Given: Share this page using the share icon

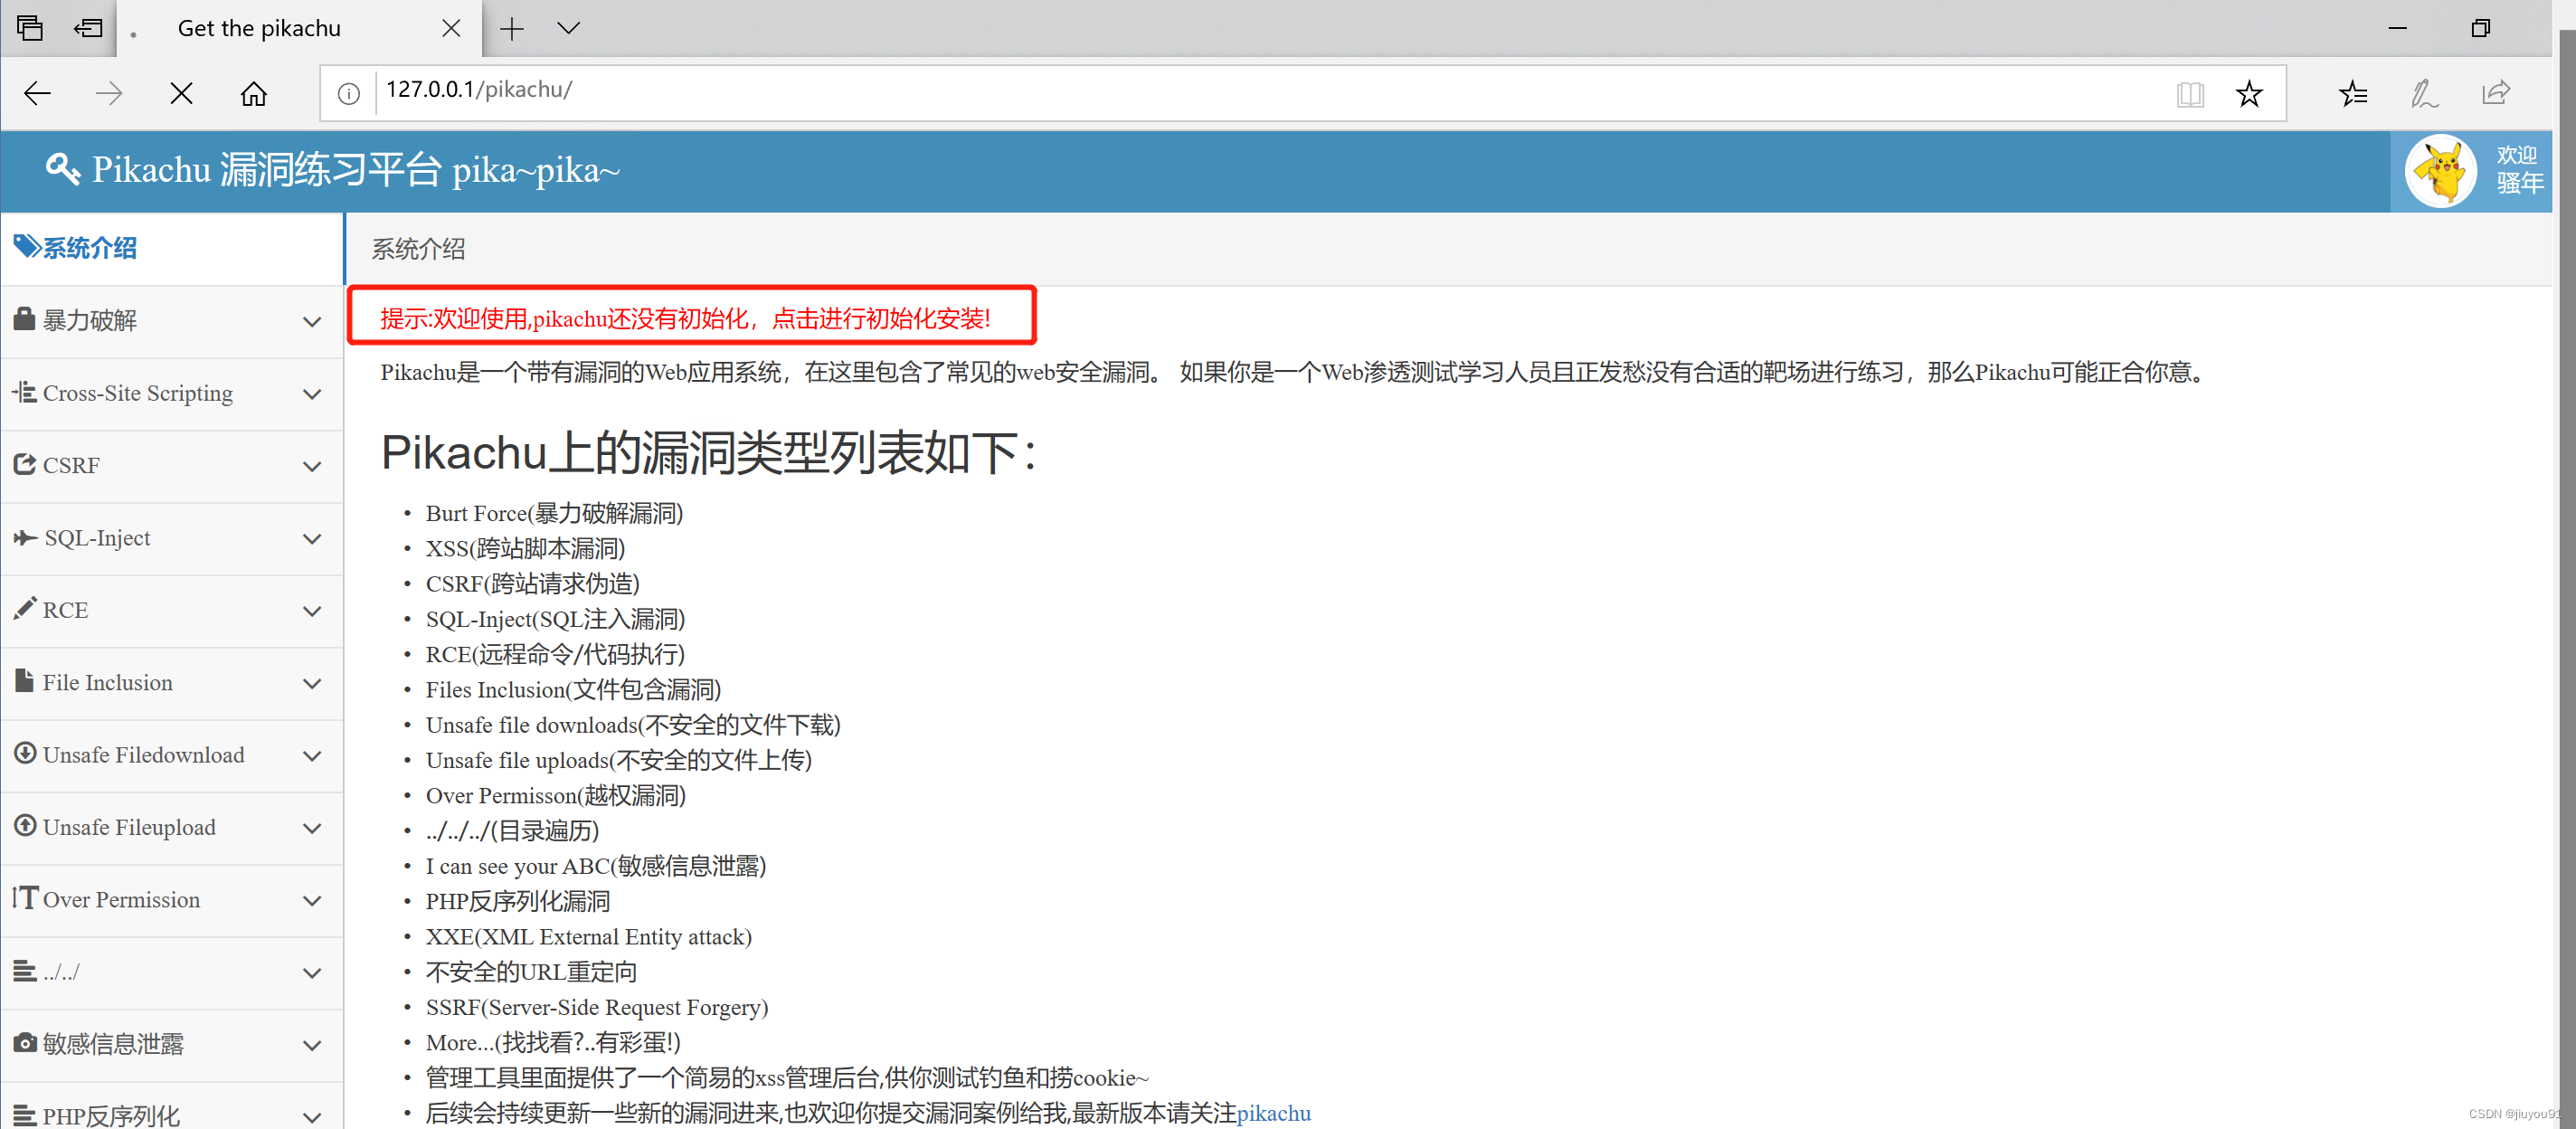Looking at the screenshot, I should click(2496, 94).
